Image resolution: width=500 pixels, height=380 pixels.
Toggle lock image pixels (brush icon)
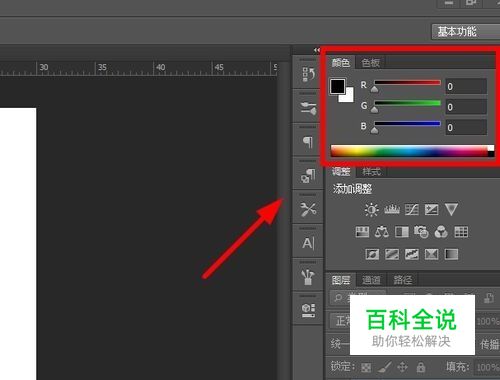click(x=384, y=368)
